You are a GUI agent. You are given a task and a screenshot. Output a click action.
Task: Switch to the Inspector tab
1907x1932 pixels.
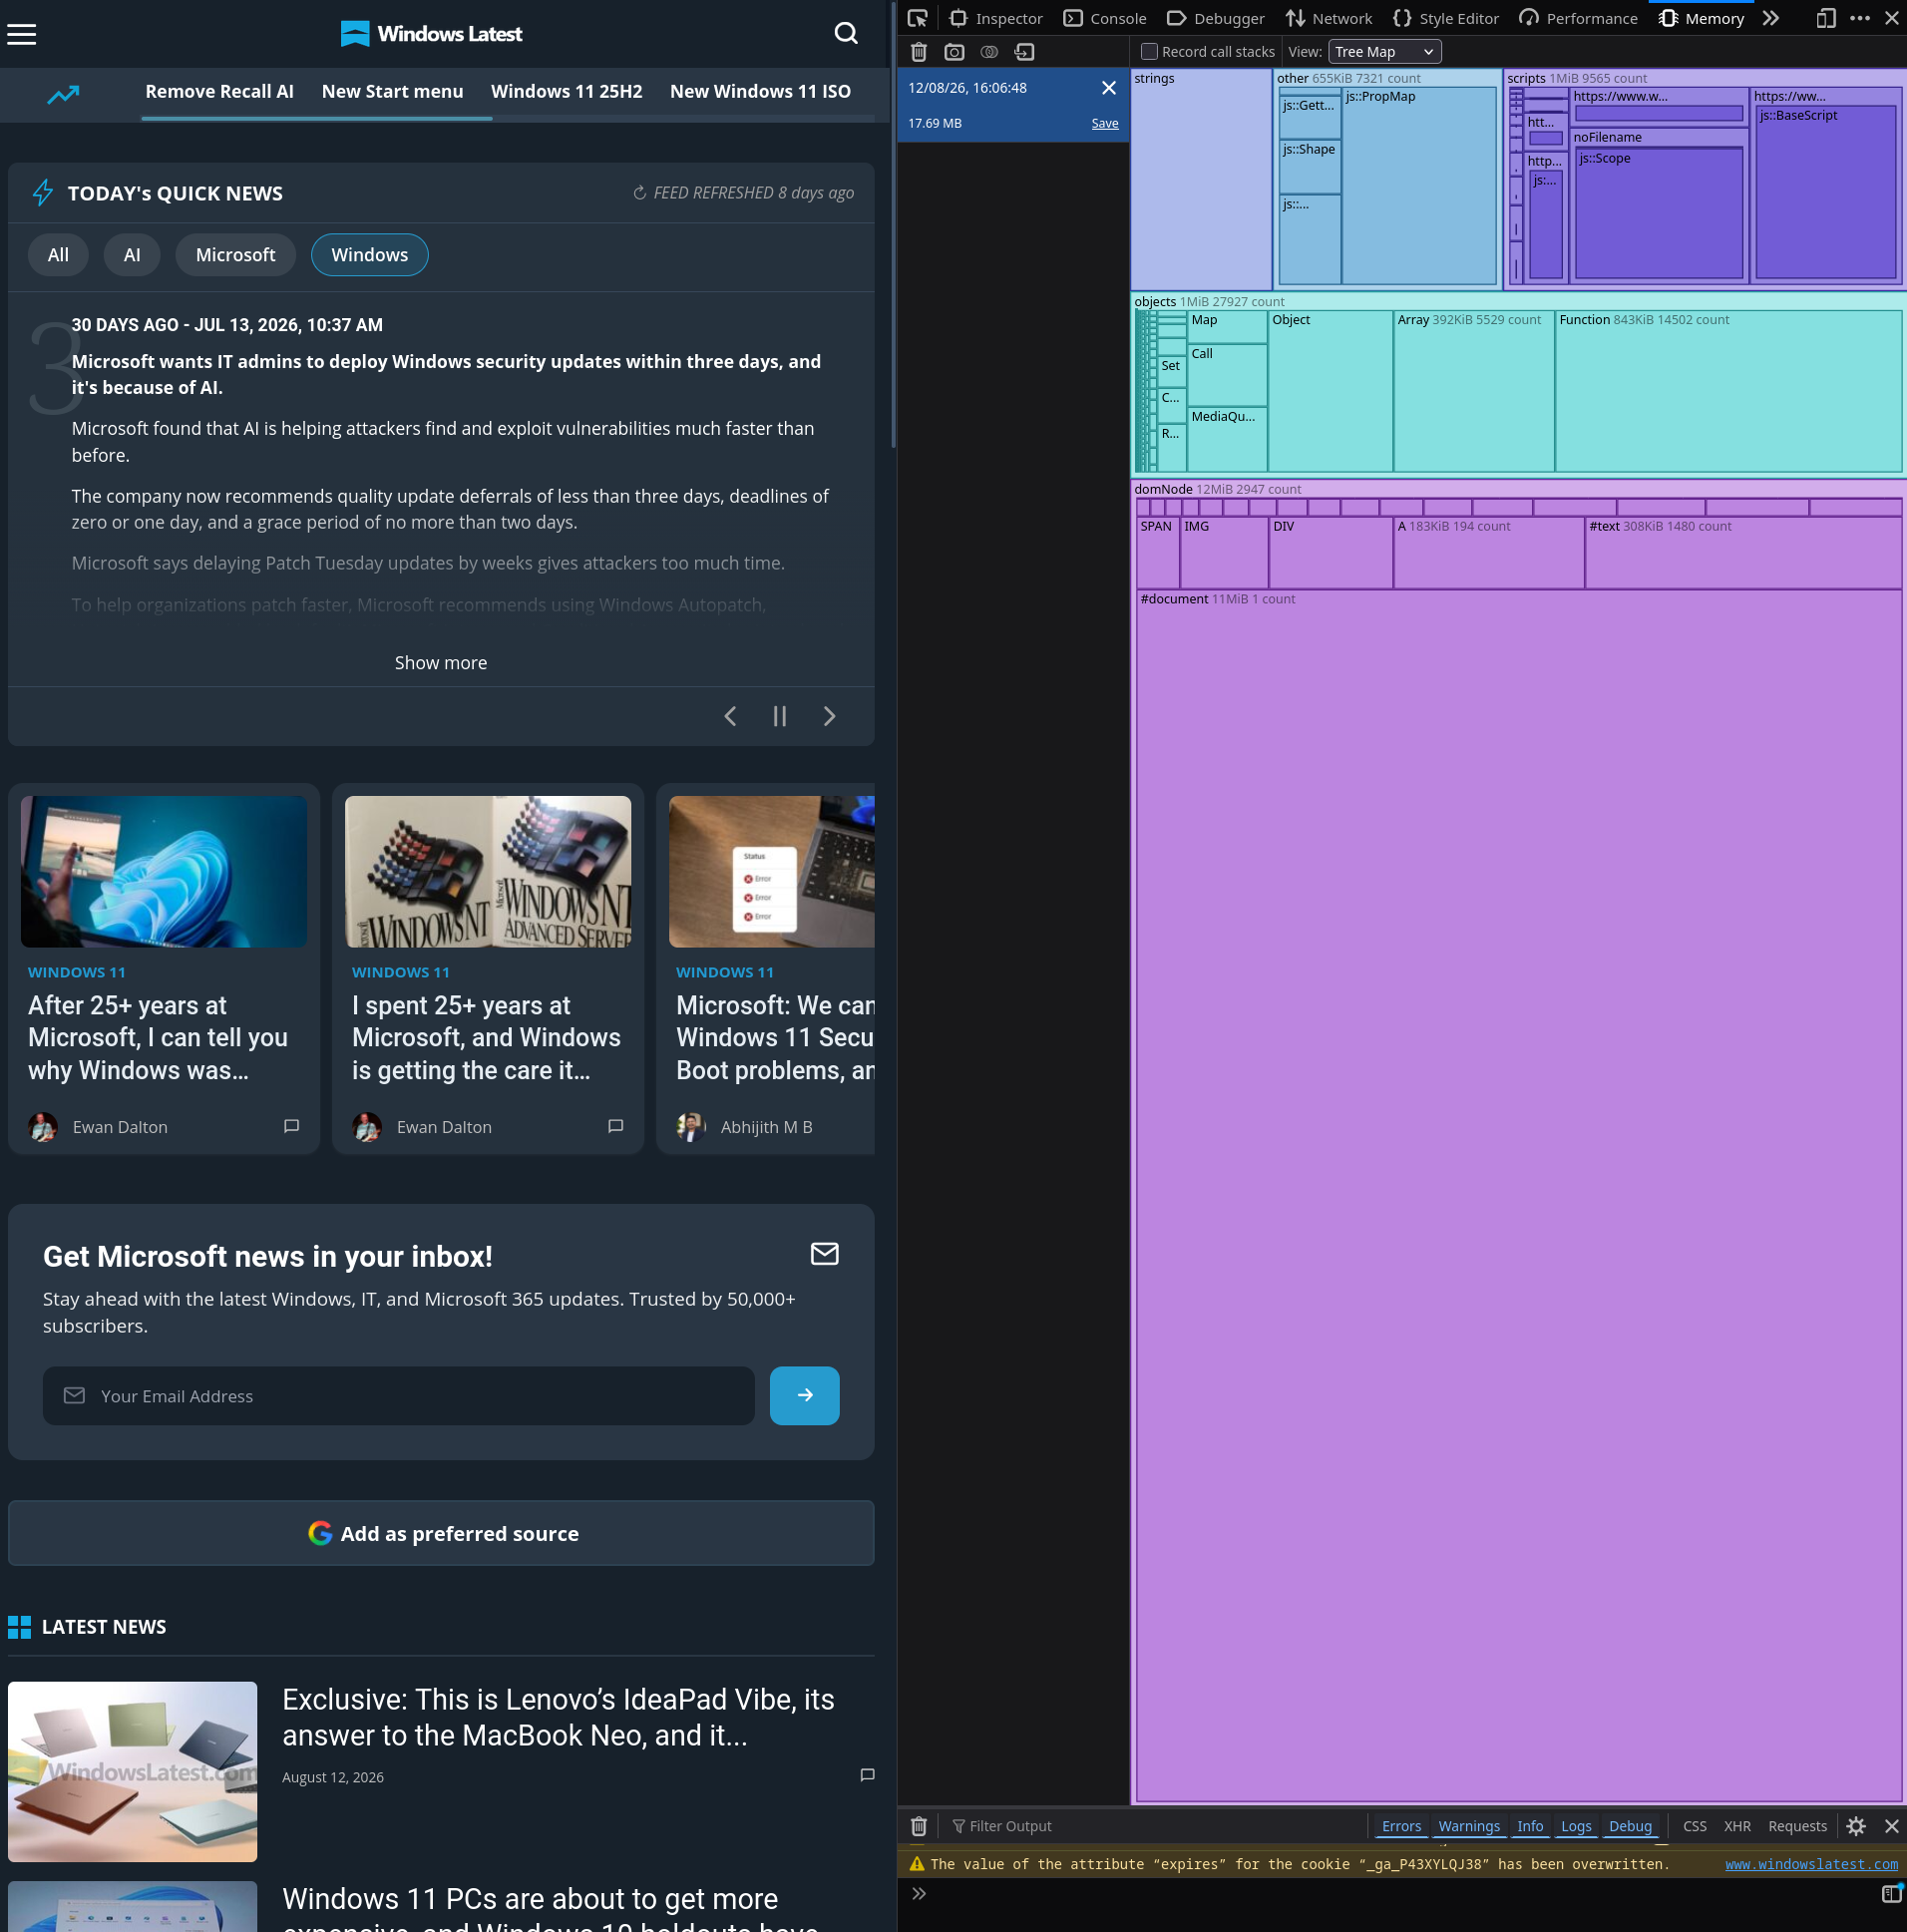click(x=995, y=18)
